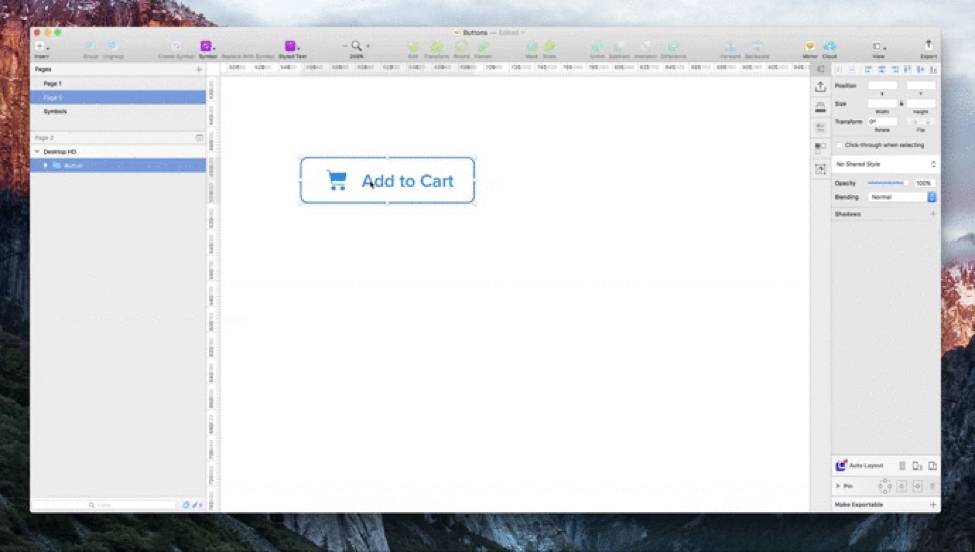The image size is (975, 552).
Task: Add a new page with plus icon
Action: click(199, 70)
